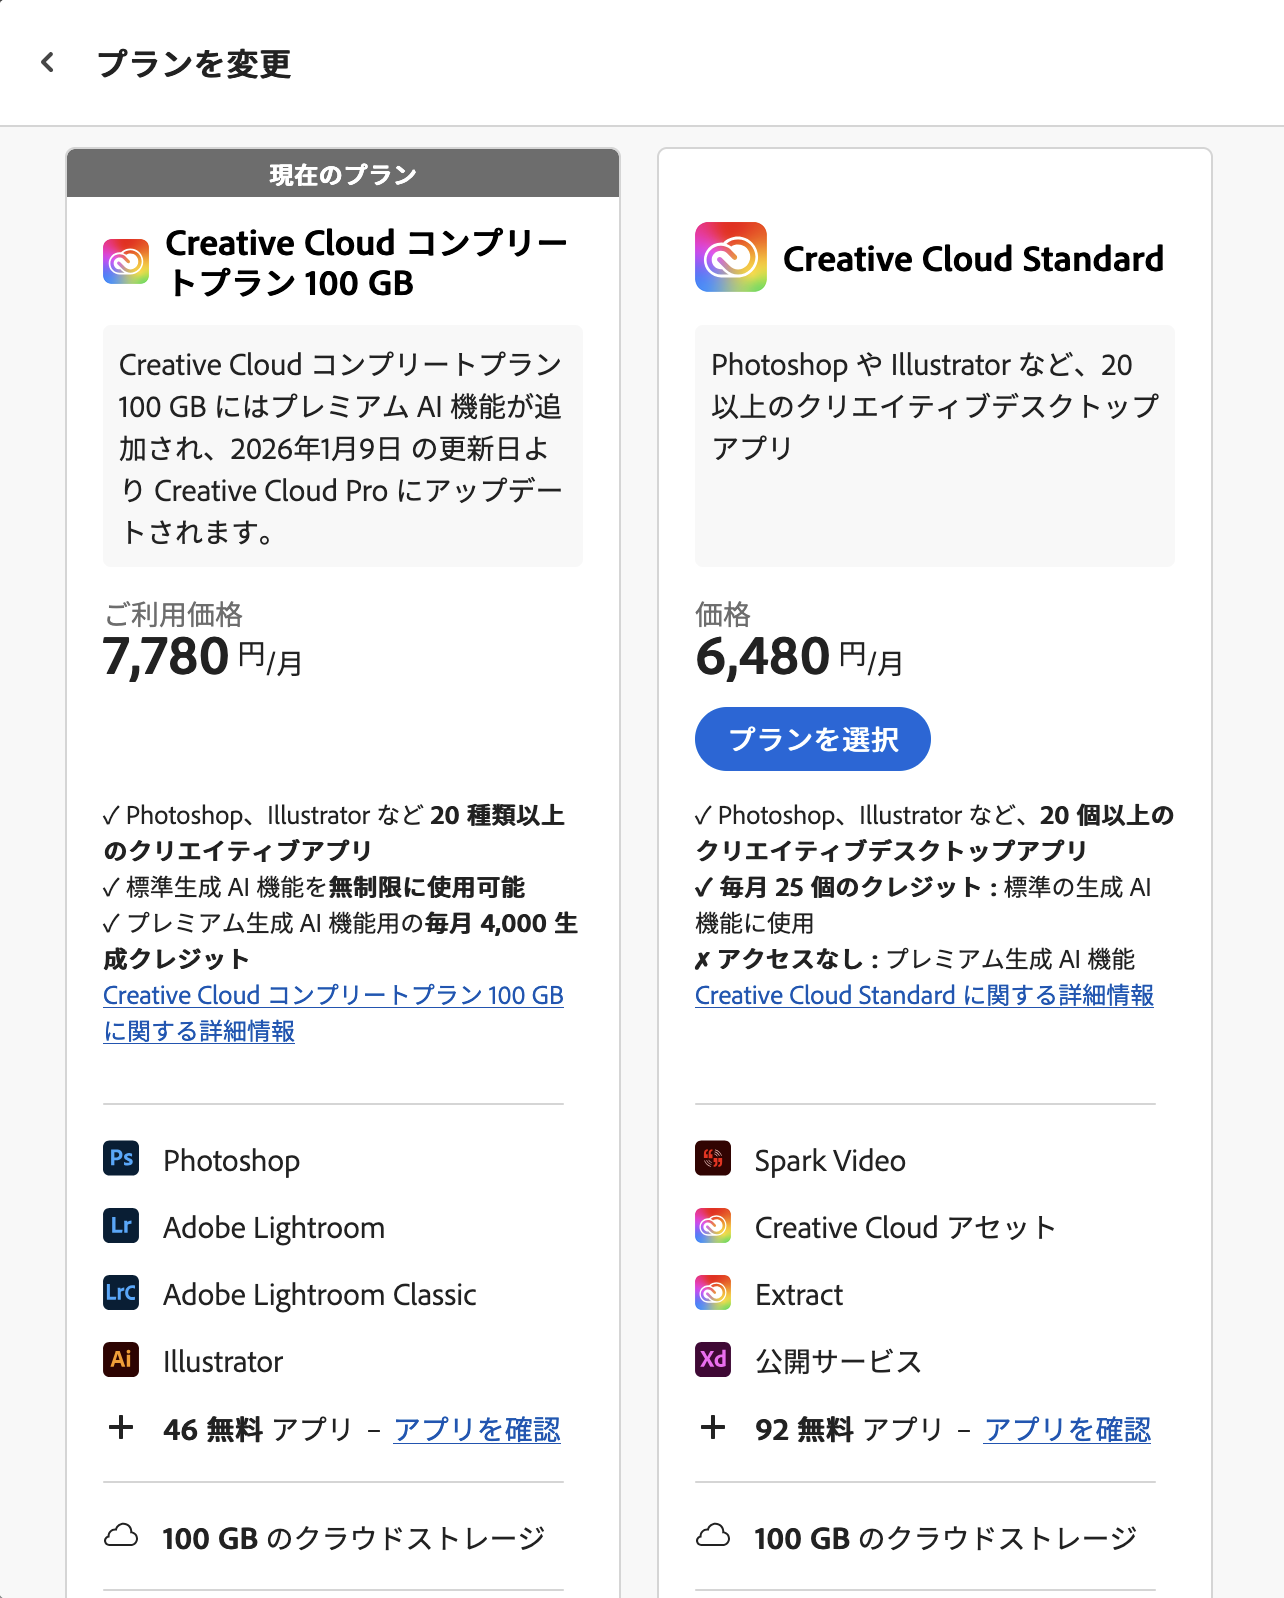Click cloud storage icon in Standard plan
Screen dimensions: 1284x1598
tap(713, 1535)
